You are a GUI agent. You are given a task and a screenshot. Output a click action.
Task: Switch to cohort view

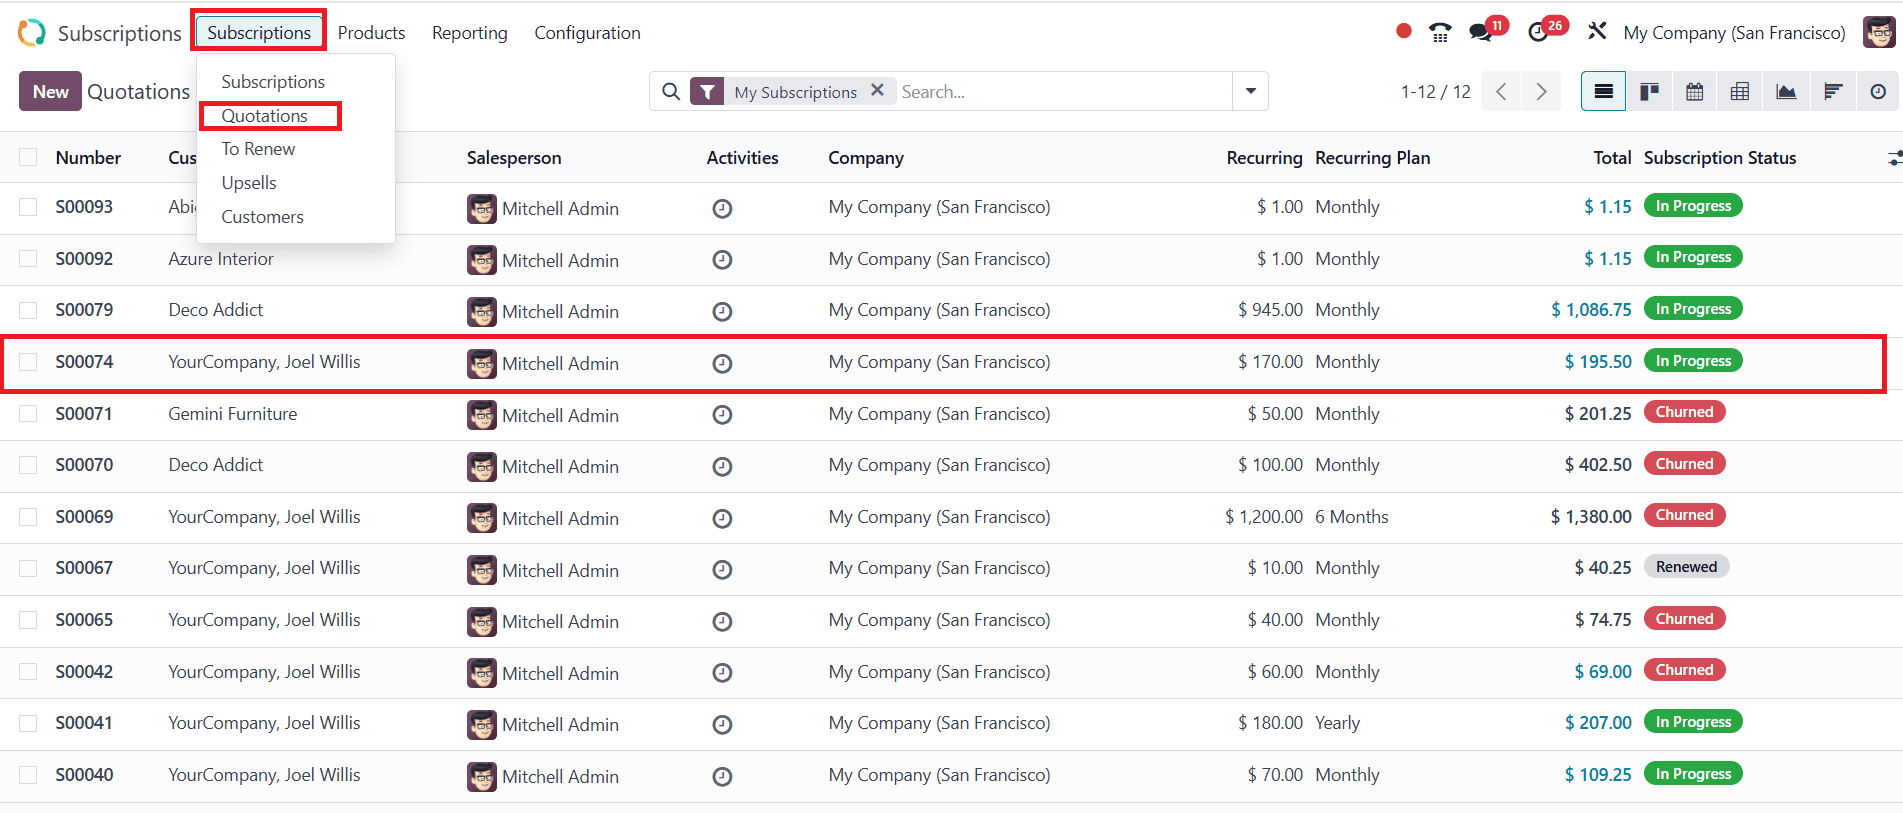coord(1832,91)
